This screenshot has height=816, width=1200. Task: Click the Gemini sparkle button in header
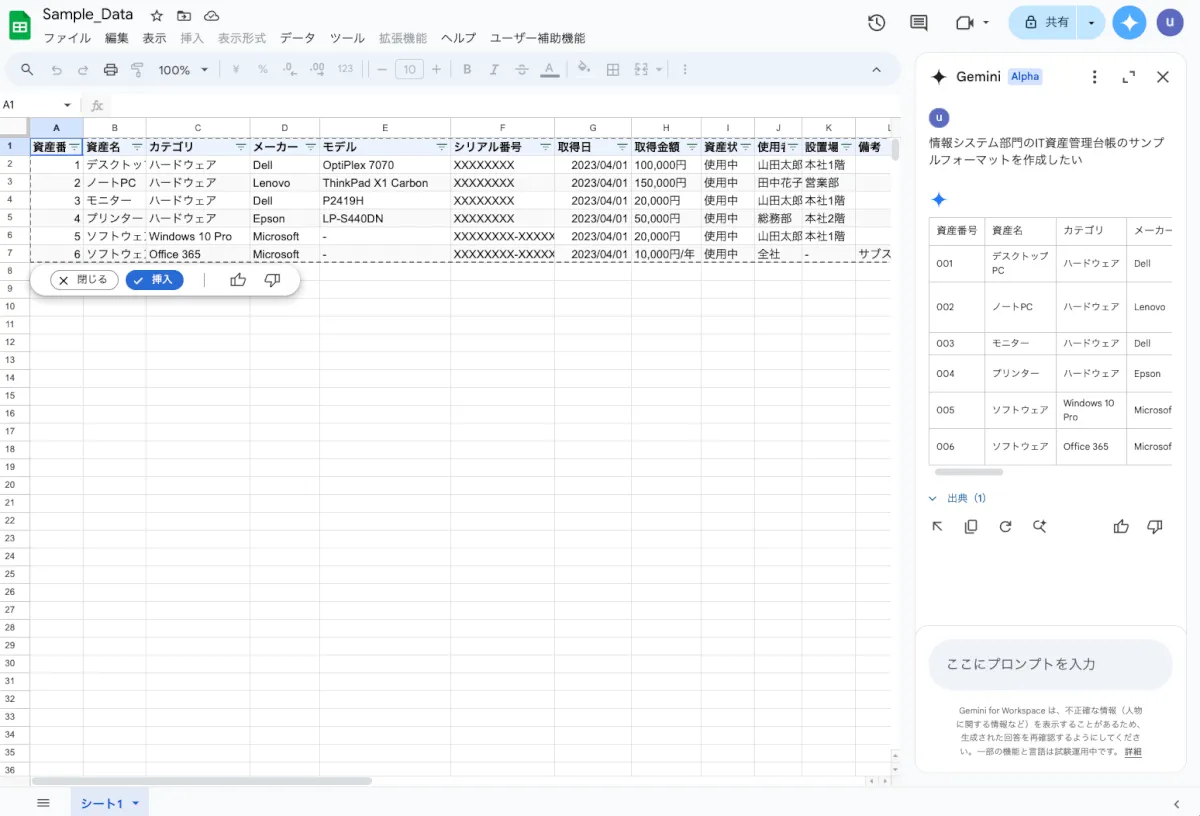click(1129, 22)
